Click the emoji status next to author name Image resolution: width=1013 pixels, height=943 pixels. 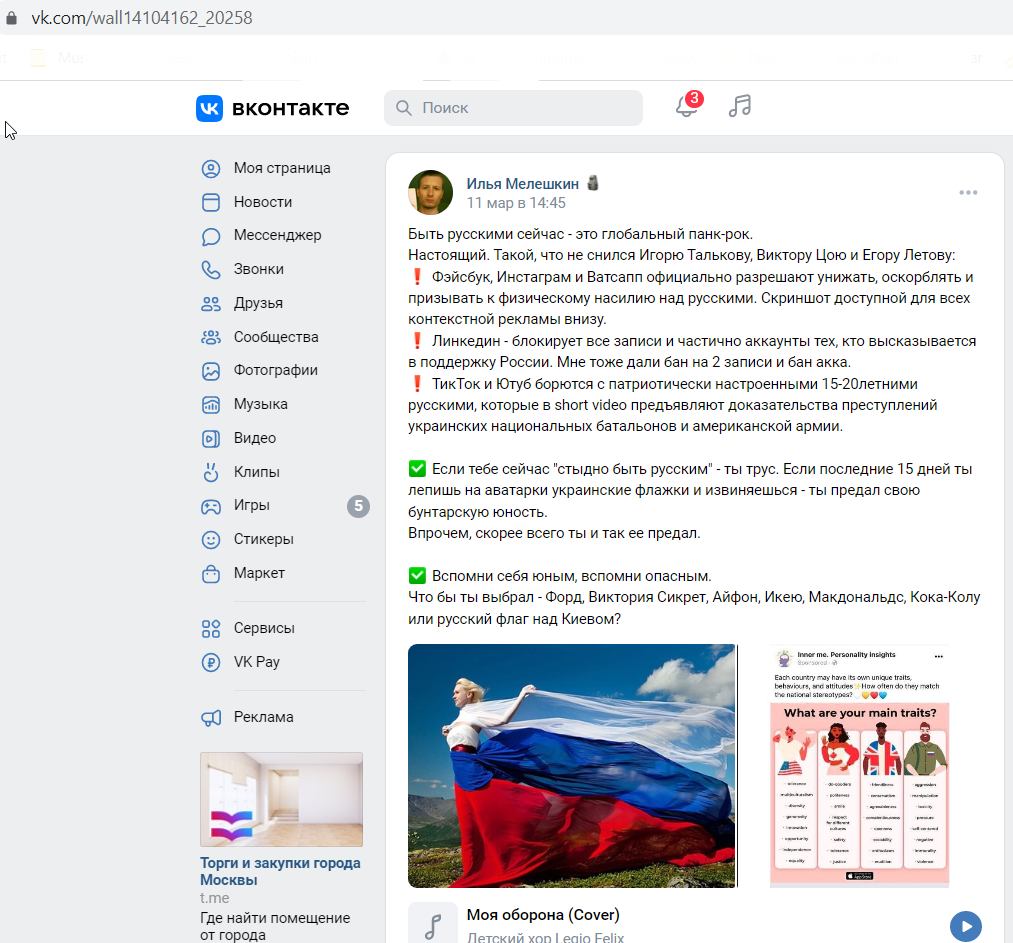click(592, 183)
